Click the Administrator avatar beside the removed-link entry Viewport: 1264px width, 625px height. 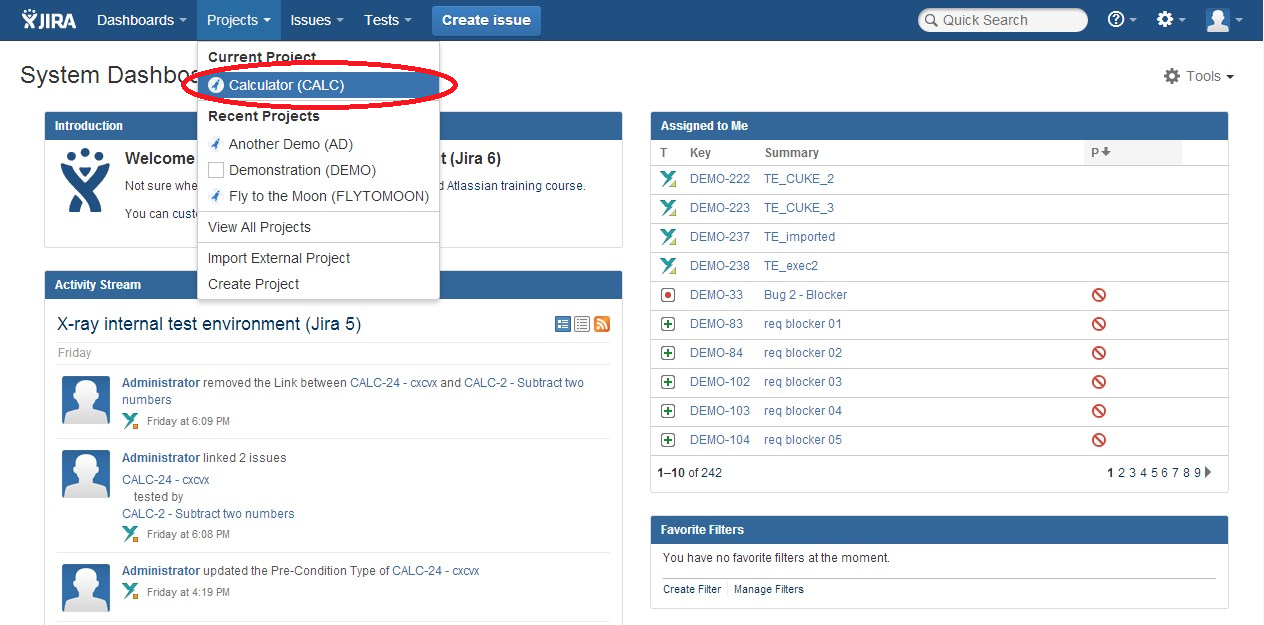[86, 400]
